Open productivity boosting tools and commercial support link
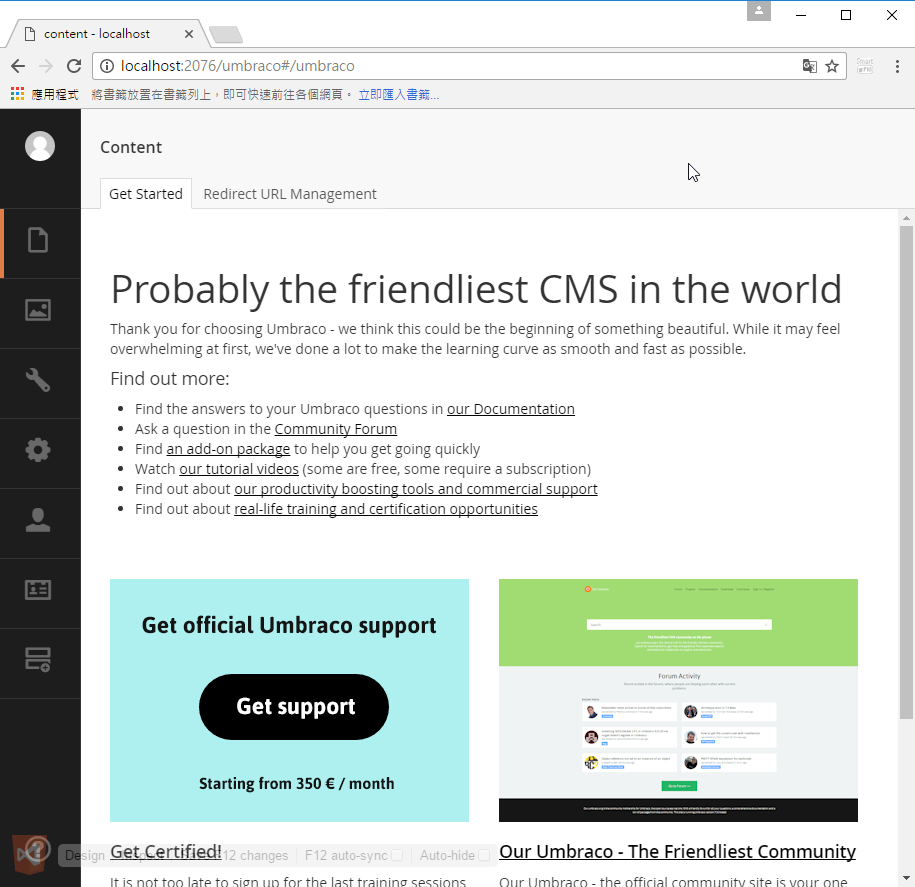 point(415,489)
